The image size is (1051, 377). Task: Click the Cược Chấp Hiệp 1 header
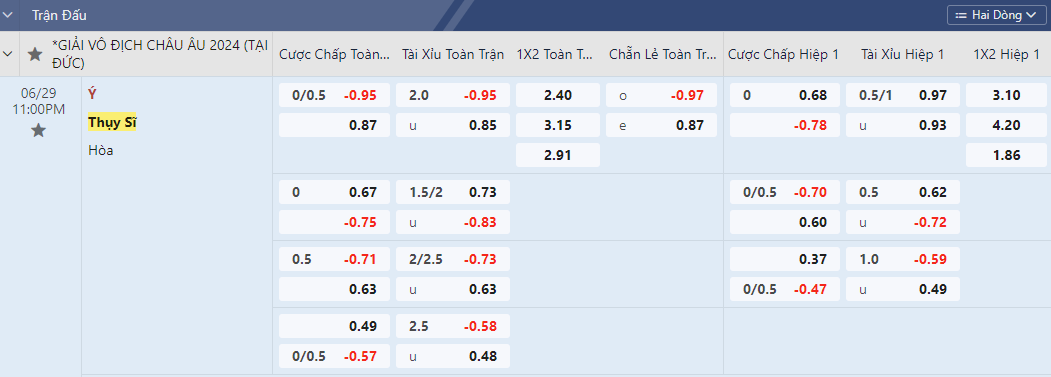tap(784, 54)
